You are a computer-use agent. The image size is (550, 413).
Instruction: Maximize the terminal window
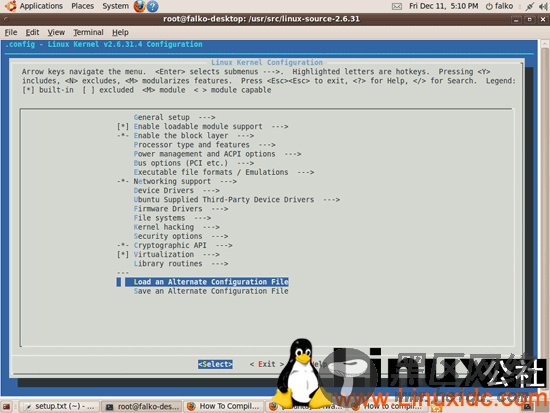pyautogui.click(x=529, y=20)
